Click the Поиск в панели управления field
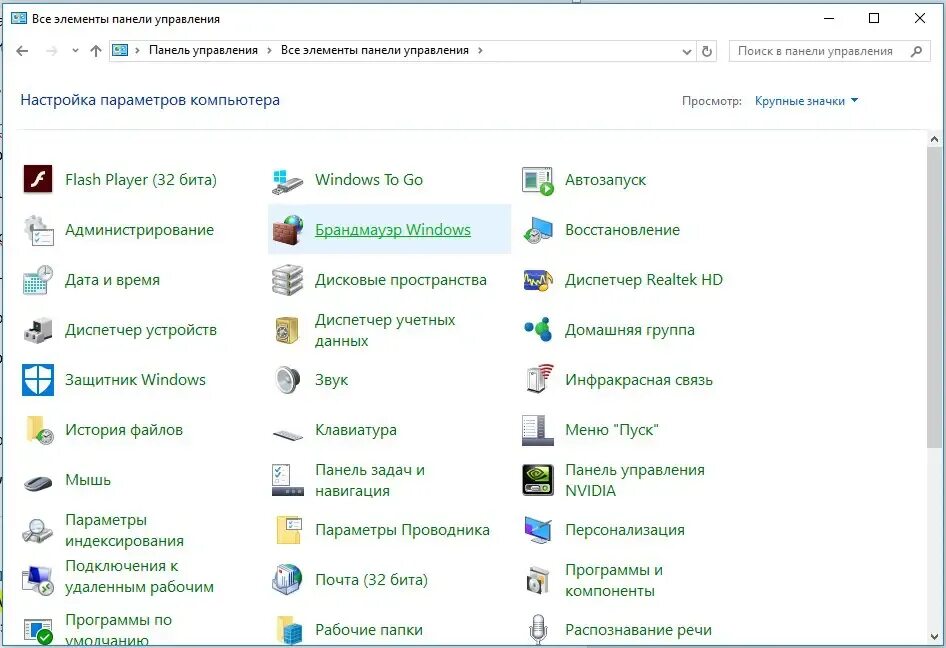Image resolution: width=946 pixels, height=648 pixels. [x=830, y=51]
